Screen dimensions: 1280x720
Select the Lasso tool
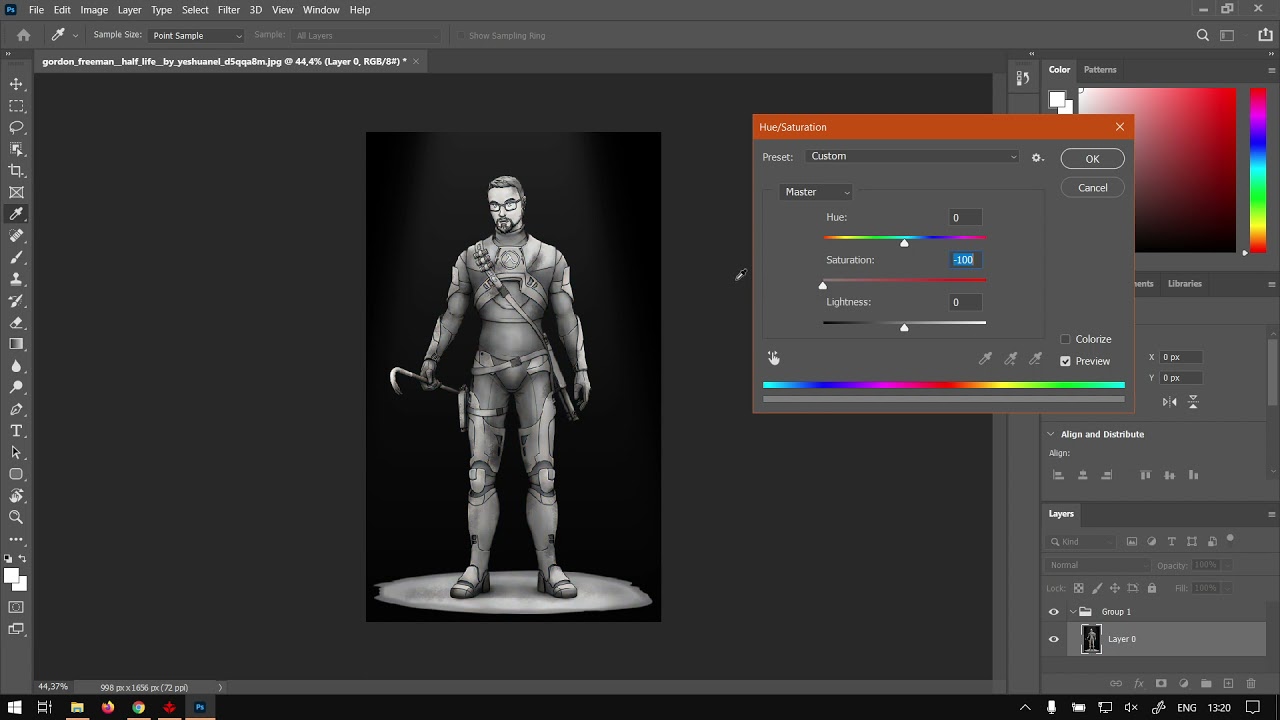16,127
